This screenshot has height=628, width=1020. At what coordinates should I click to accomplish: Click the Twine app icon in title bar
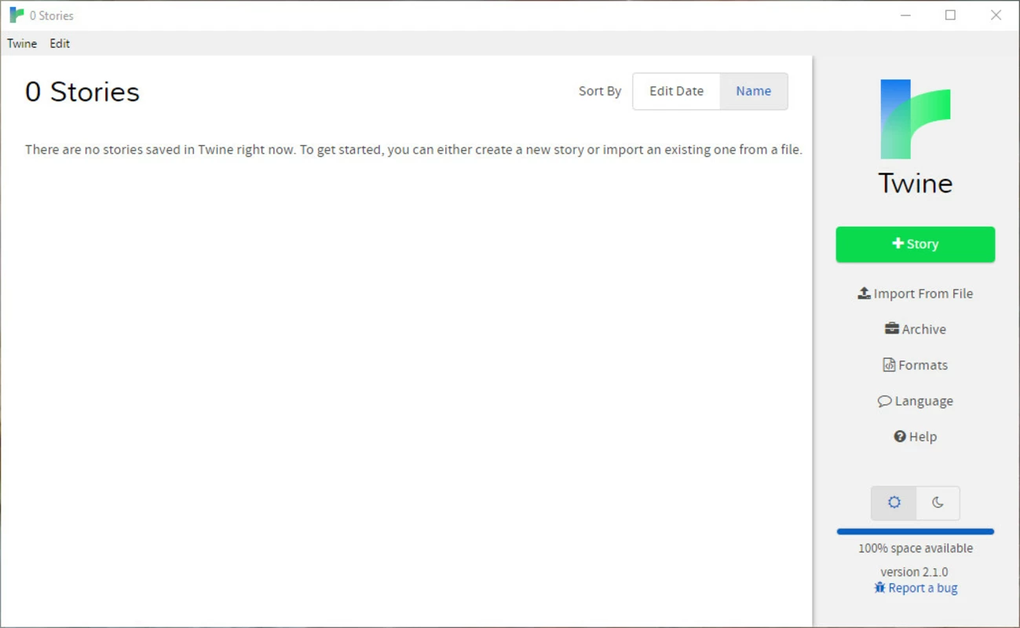(16, 15)
